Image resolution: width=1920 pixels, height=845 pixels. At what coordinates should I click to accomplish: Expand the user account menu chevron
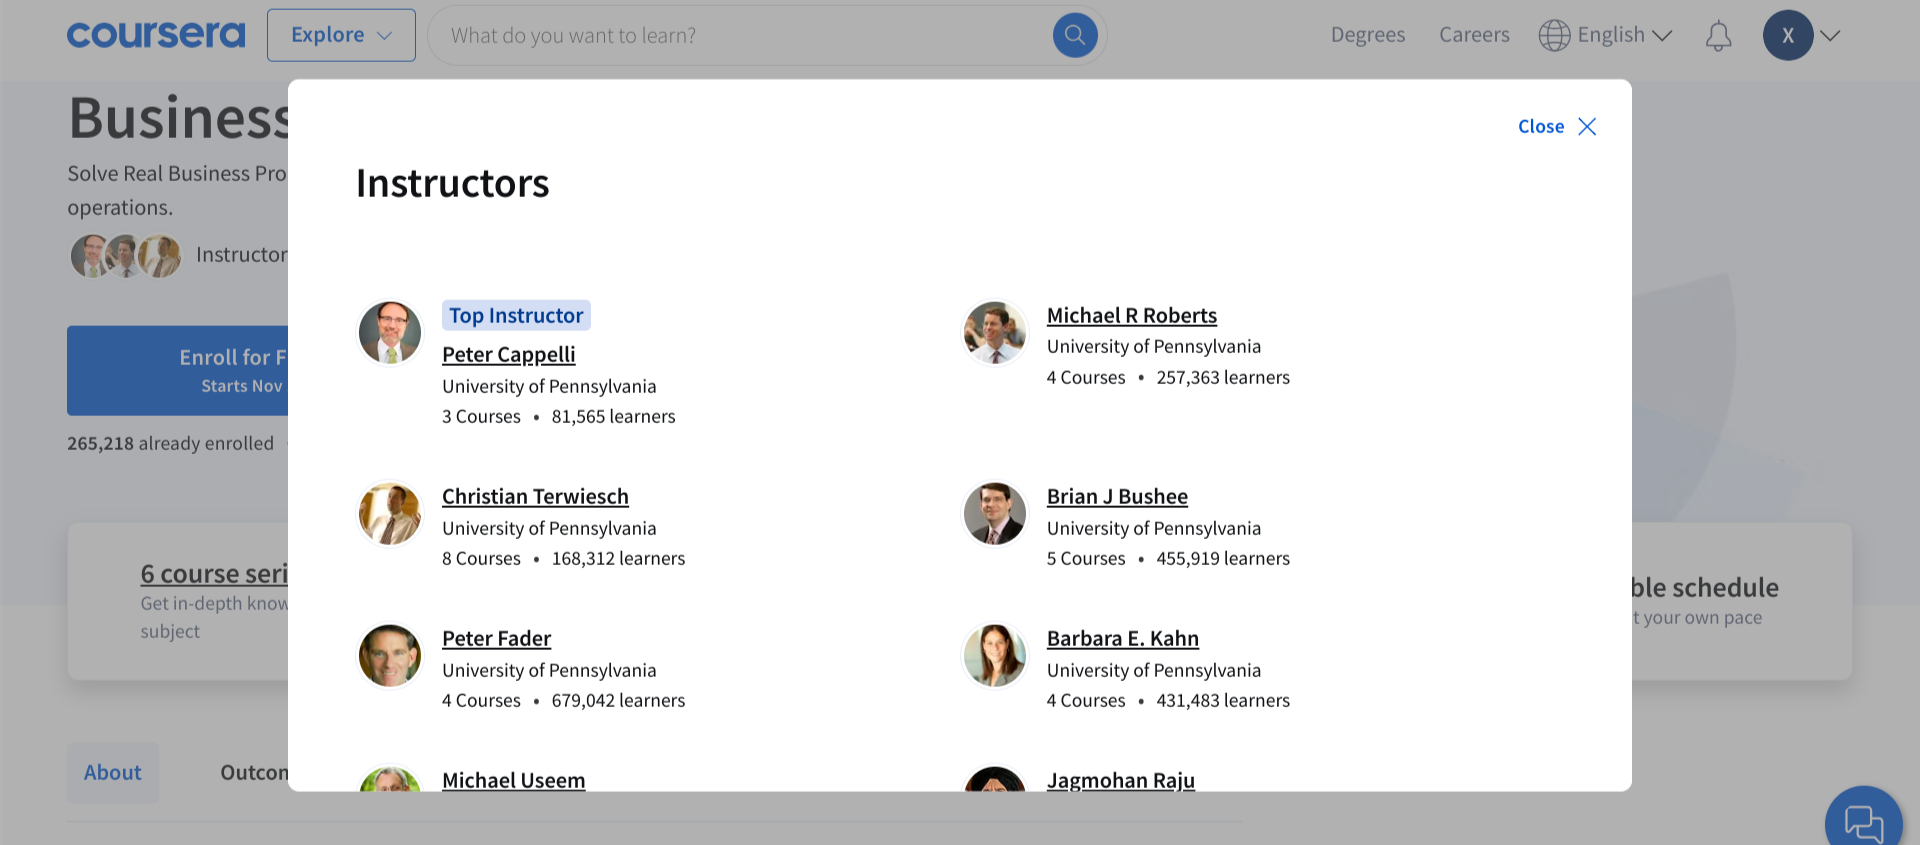pos(1830,35)
